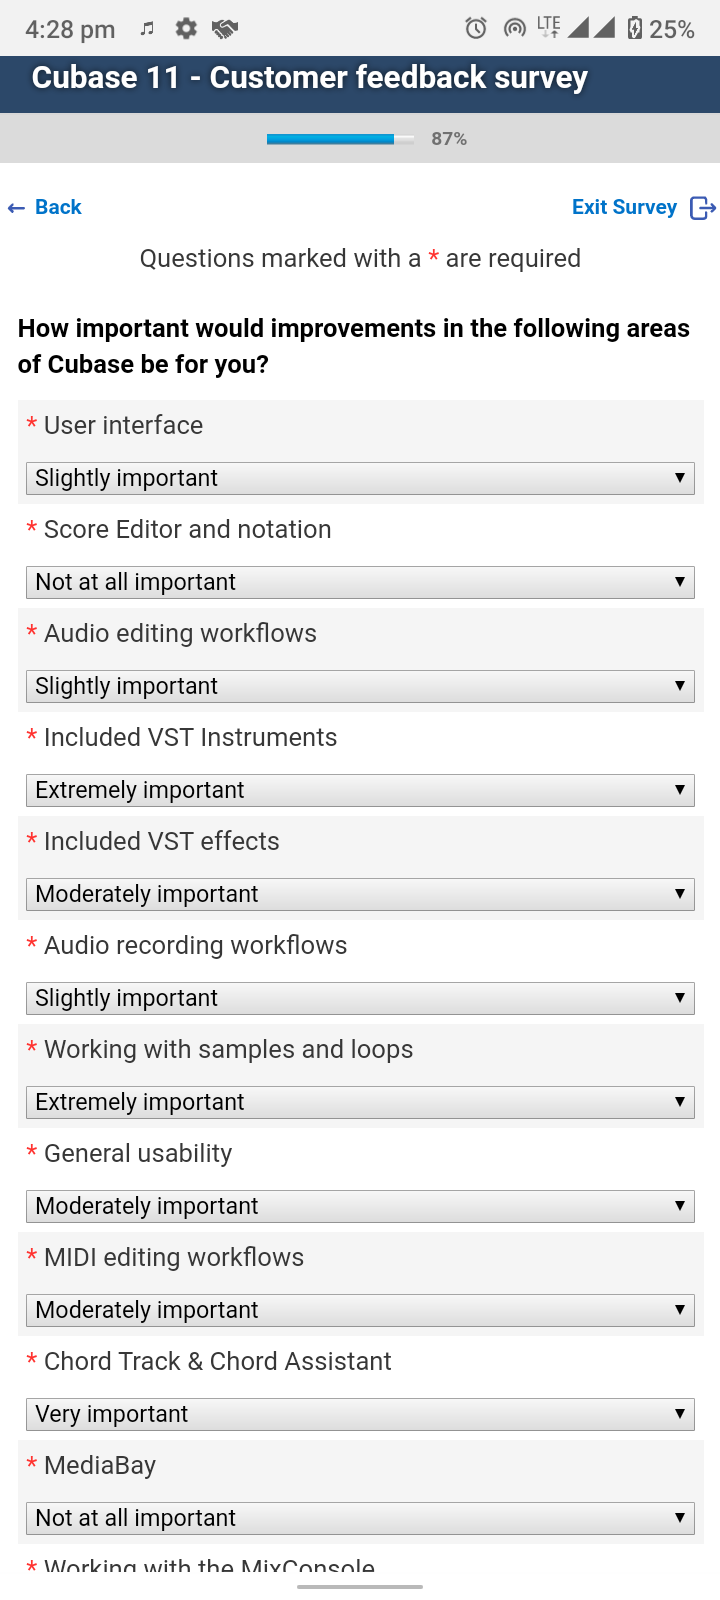The height and width of the screenshot is (1600, 720).
Task: Tap the alarm clock status icon
Action: 476,28
